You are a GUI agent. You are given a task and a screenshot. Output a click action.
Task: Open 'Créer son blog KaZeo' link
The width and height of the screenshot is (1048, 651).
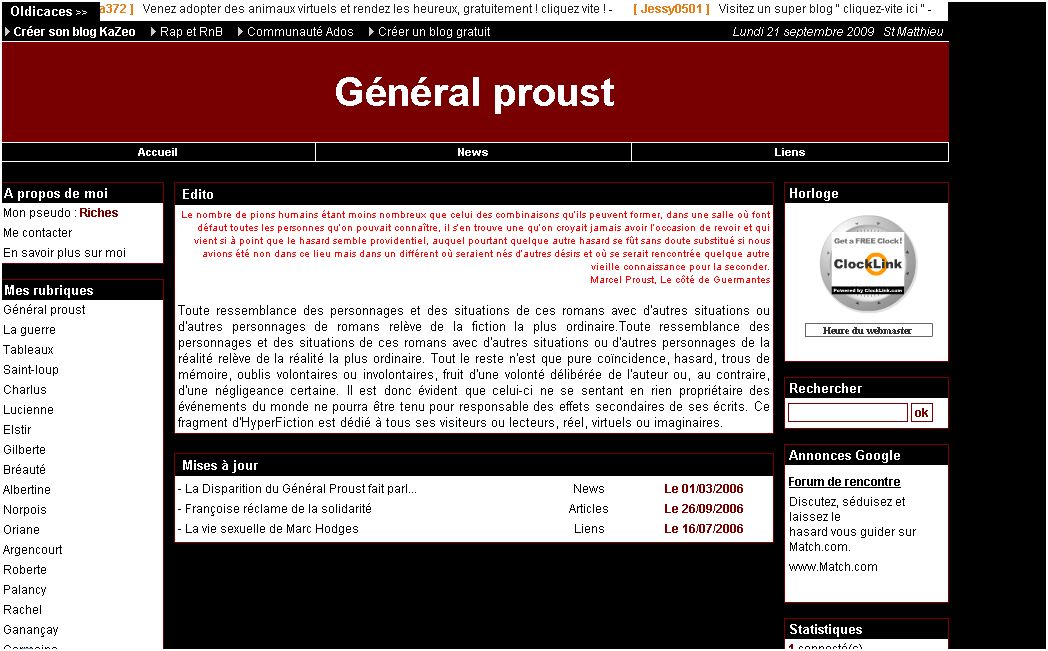point(74,32)
